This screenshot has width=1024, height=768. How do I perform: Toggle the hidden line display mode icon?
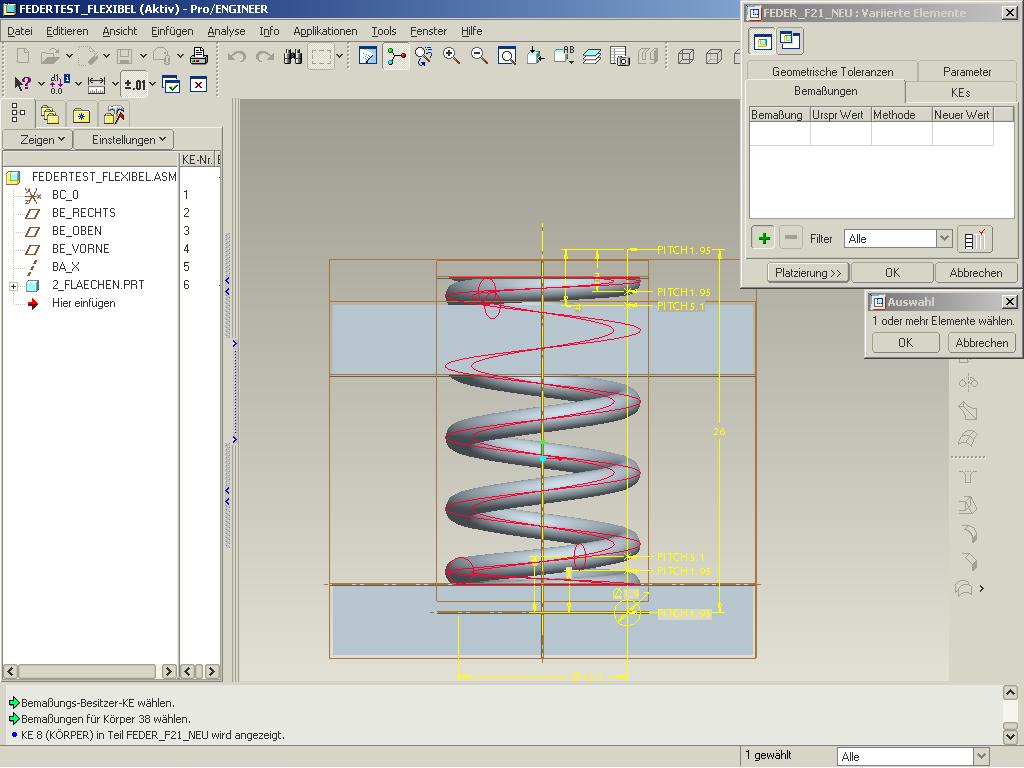714,57
